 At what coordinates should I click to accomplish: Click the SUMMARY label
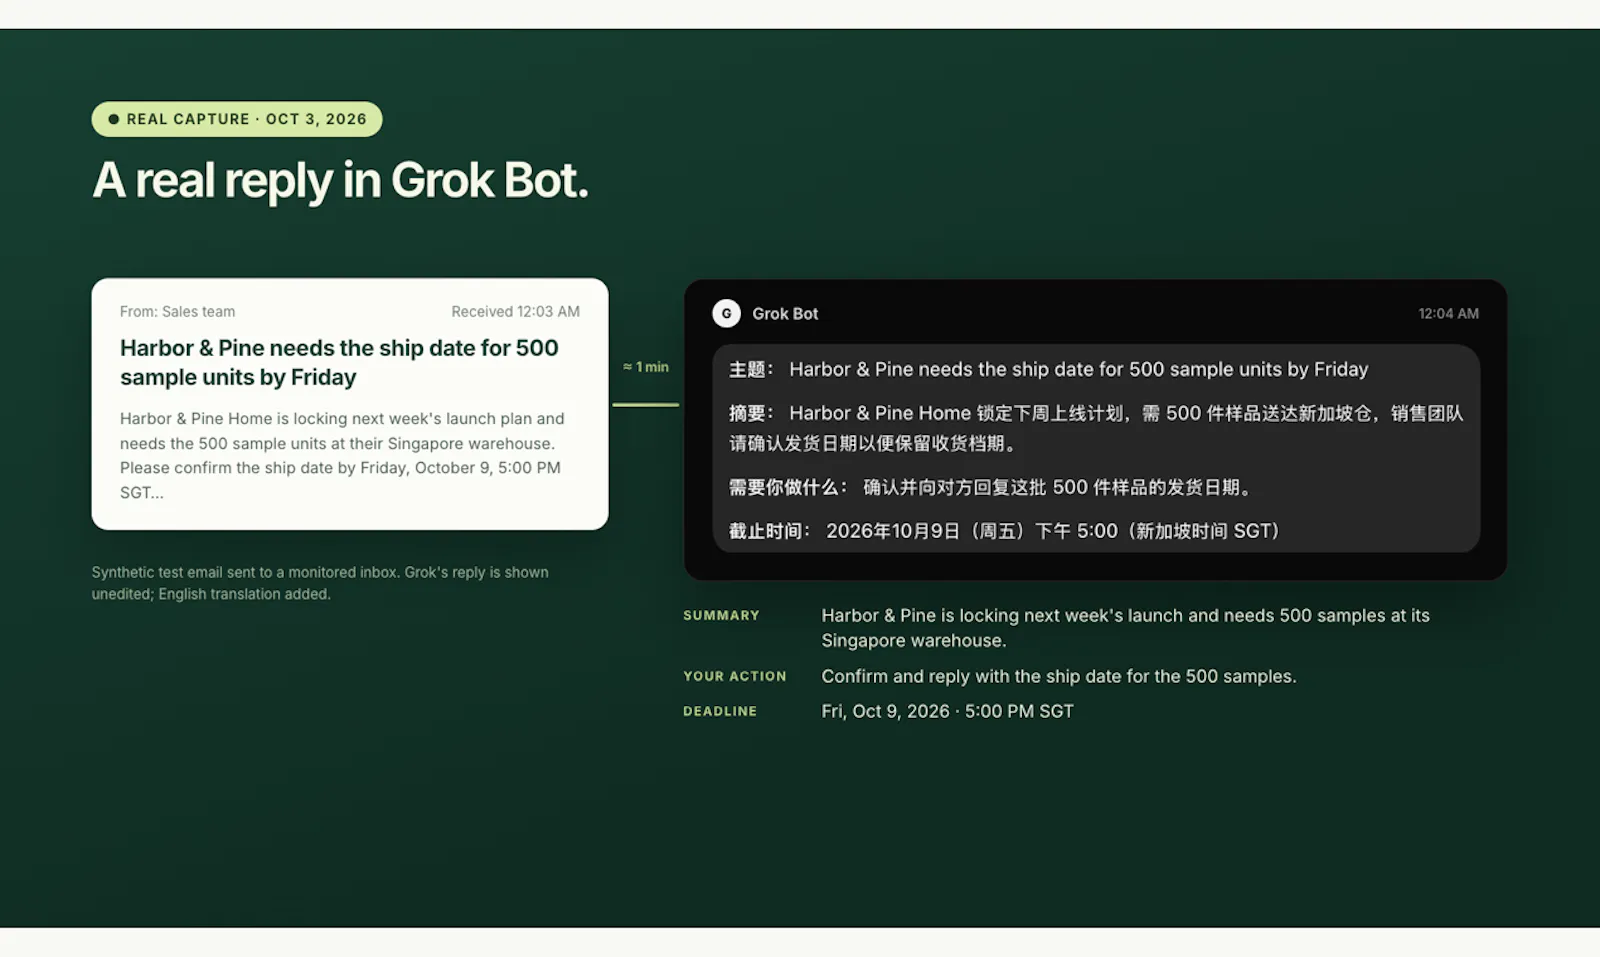tap(721, 616)
